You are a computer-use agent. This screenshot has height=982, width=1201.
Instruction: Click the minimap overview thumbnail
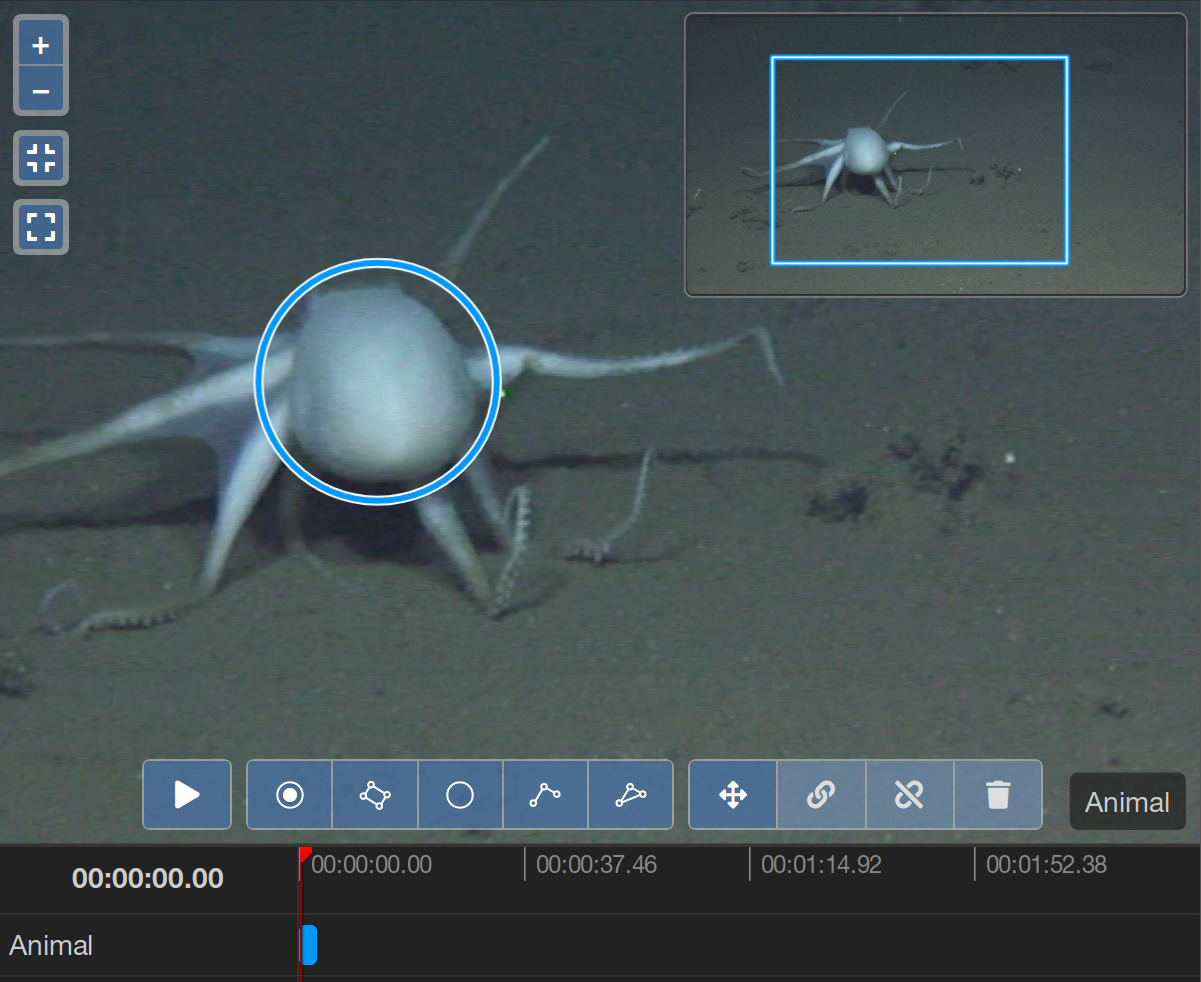point(935,154)
